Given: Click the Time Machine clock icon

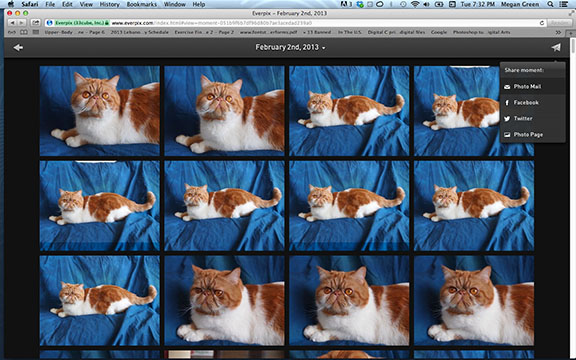Looking at the screenshot, I should pyautogui.click(x=403, y=4).
